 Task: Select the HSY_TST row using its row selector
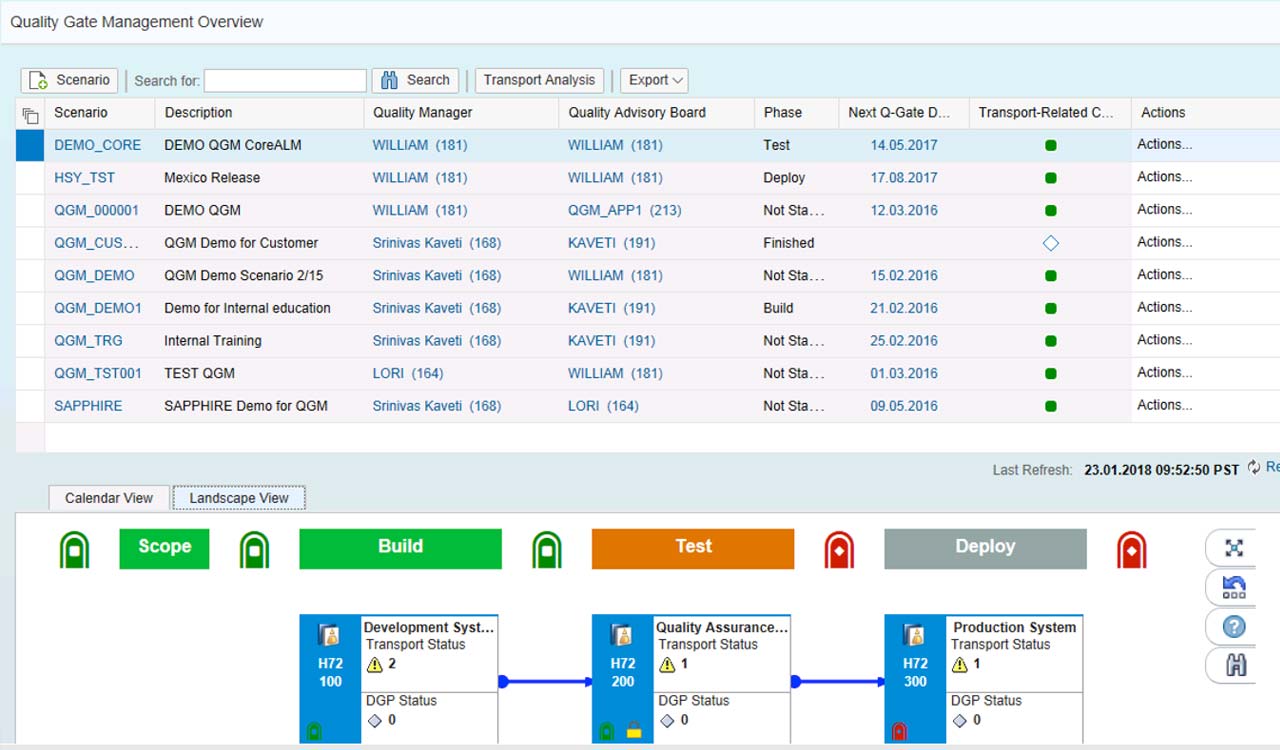click(30, 178)
